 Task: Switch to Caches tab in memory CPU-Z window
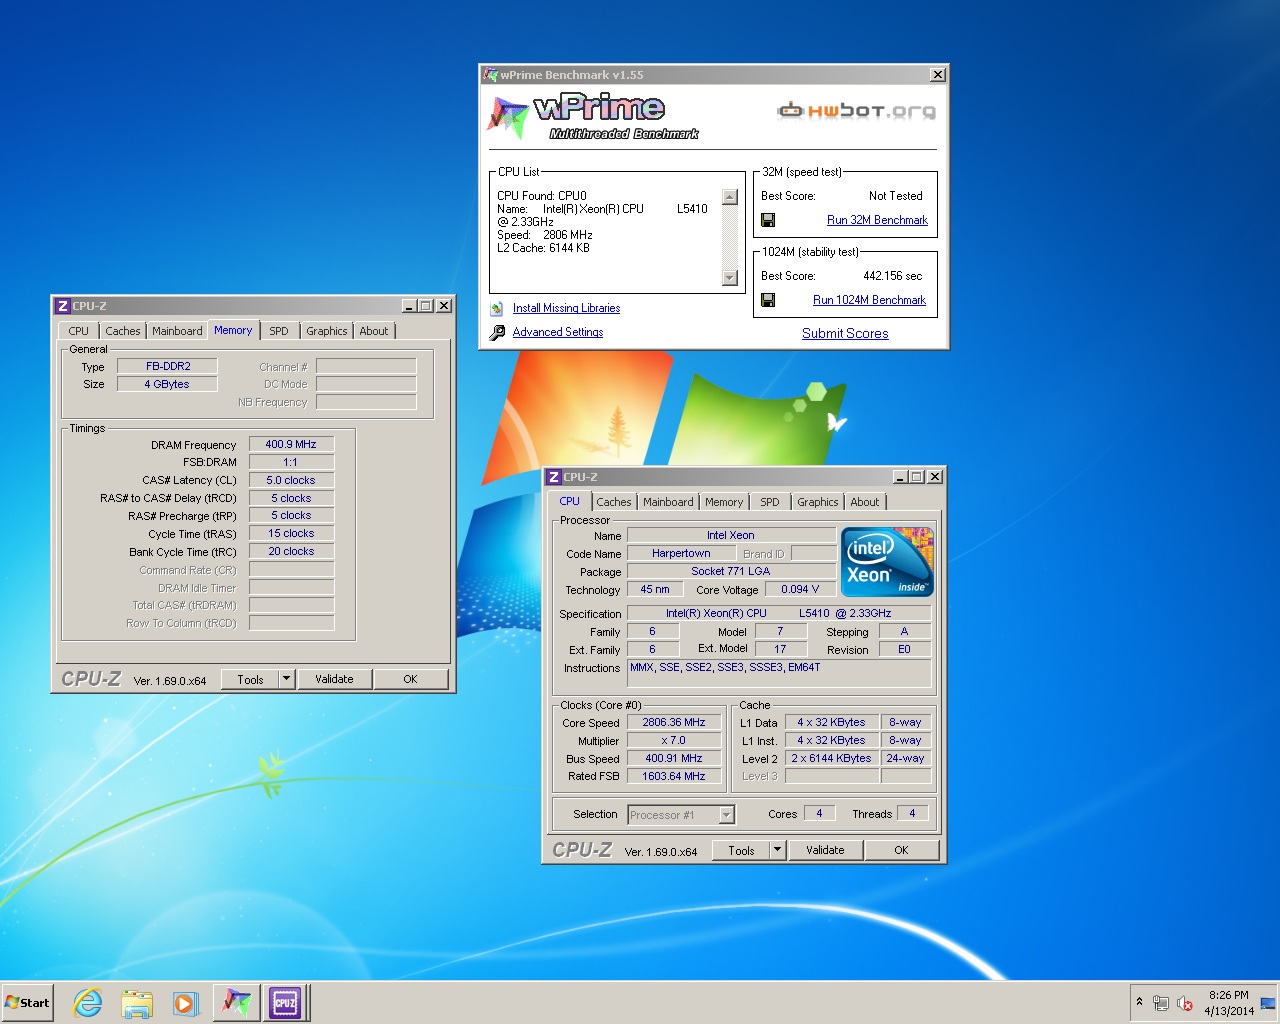pyautogui.click(x=123, y=331)
